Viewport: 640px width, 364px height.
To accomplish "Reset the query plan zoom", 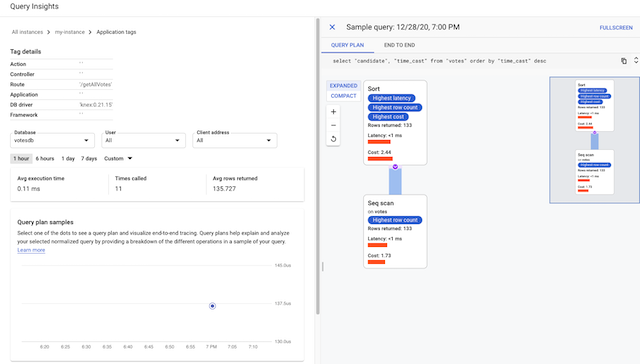I will (333, 139).
